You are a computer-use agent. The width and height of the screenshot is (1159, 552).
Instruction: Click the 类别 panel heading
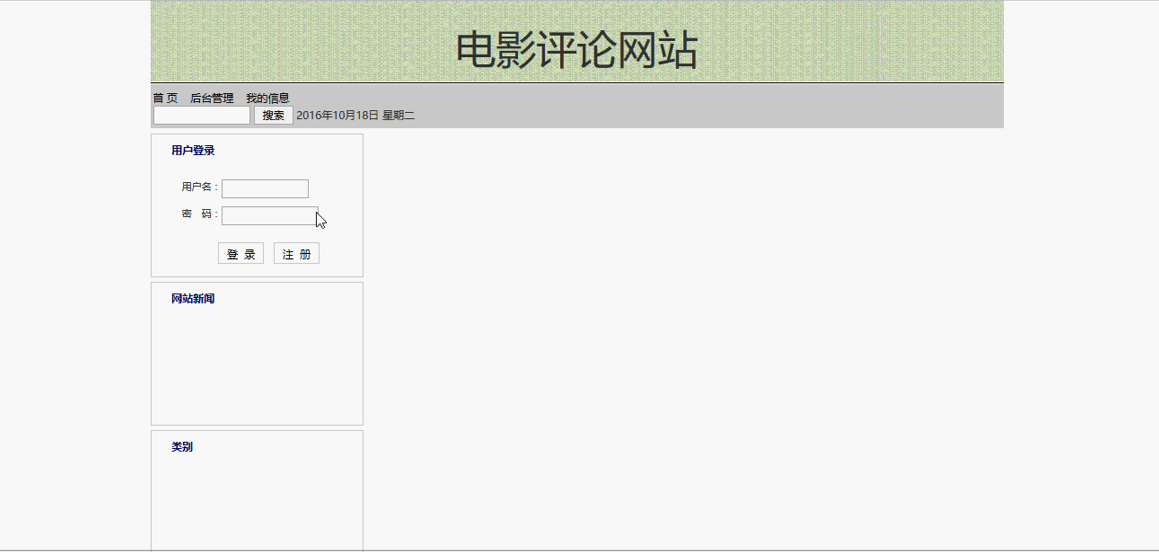coord(182,447)
